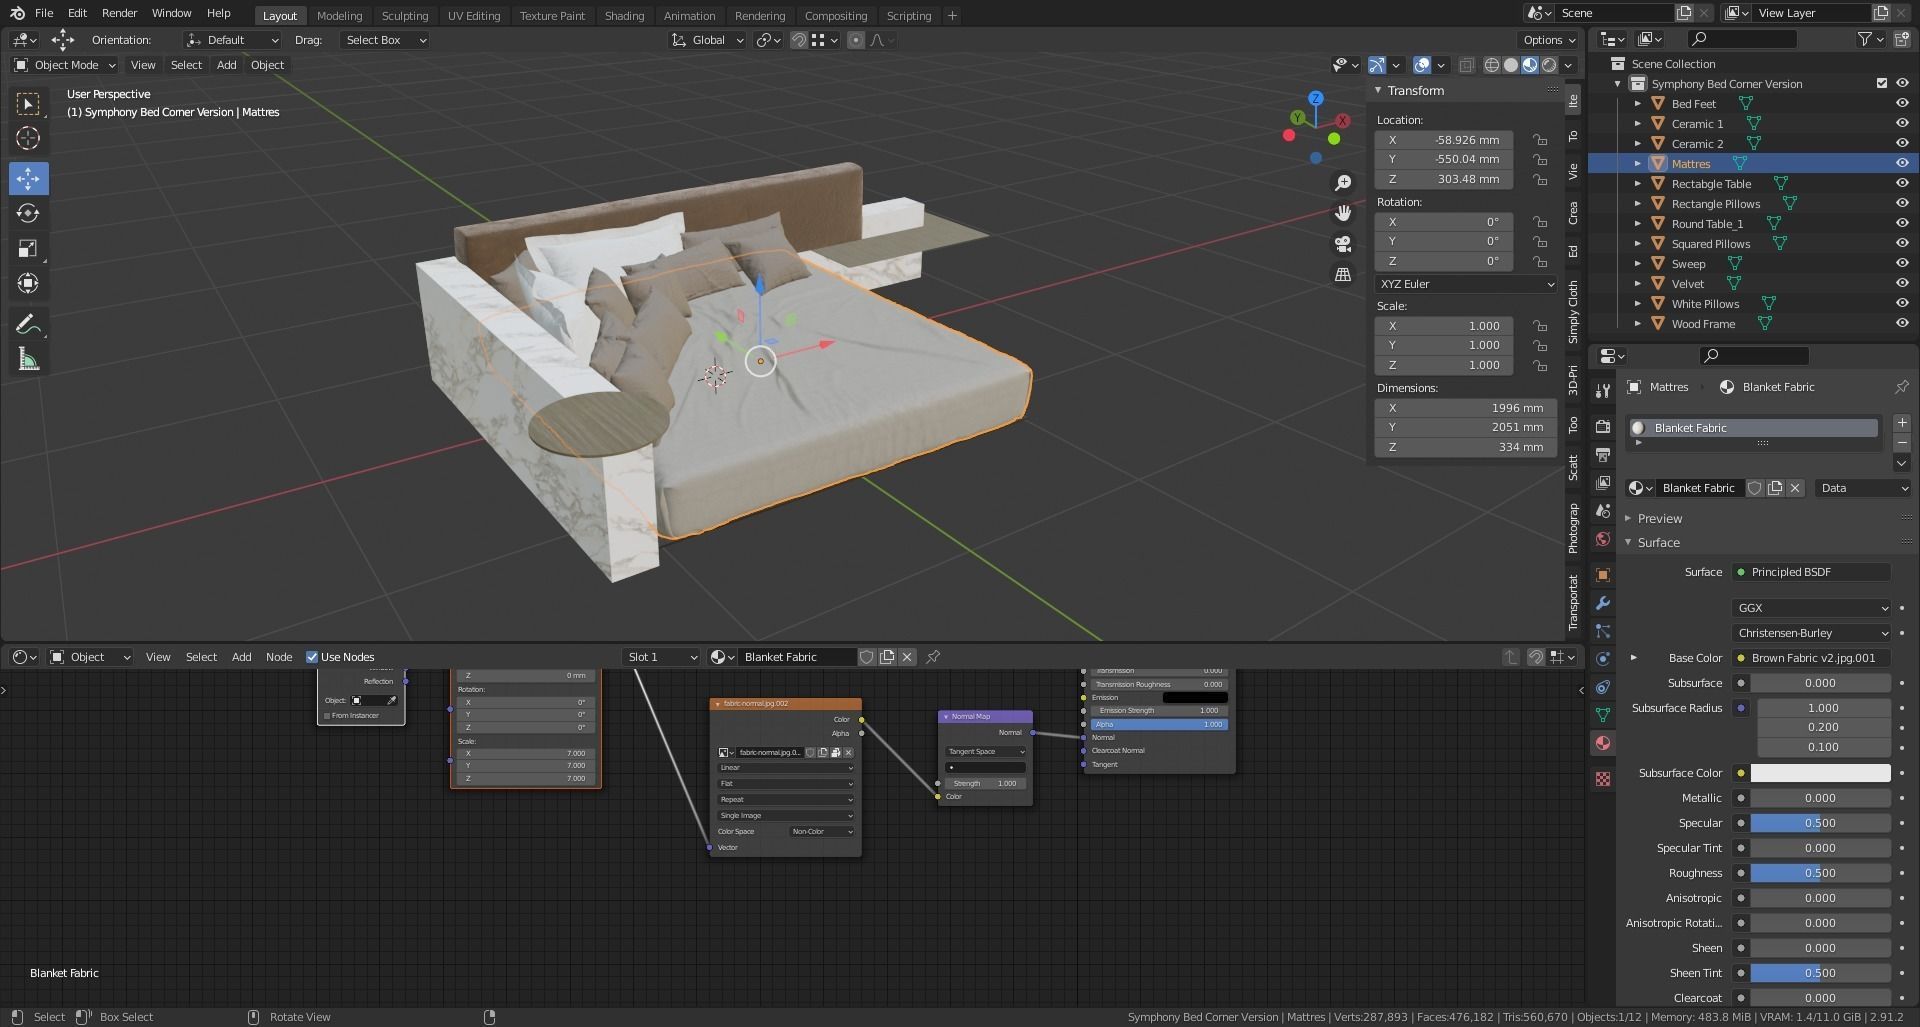Toggle viewport overlays button

1422,65
